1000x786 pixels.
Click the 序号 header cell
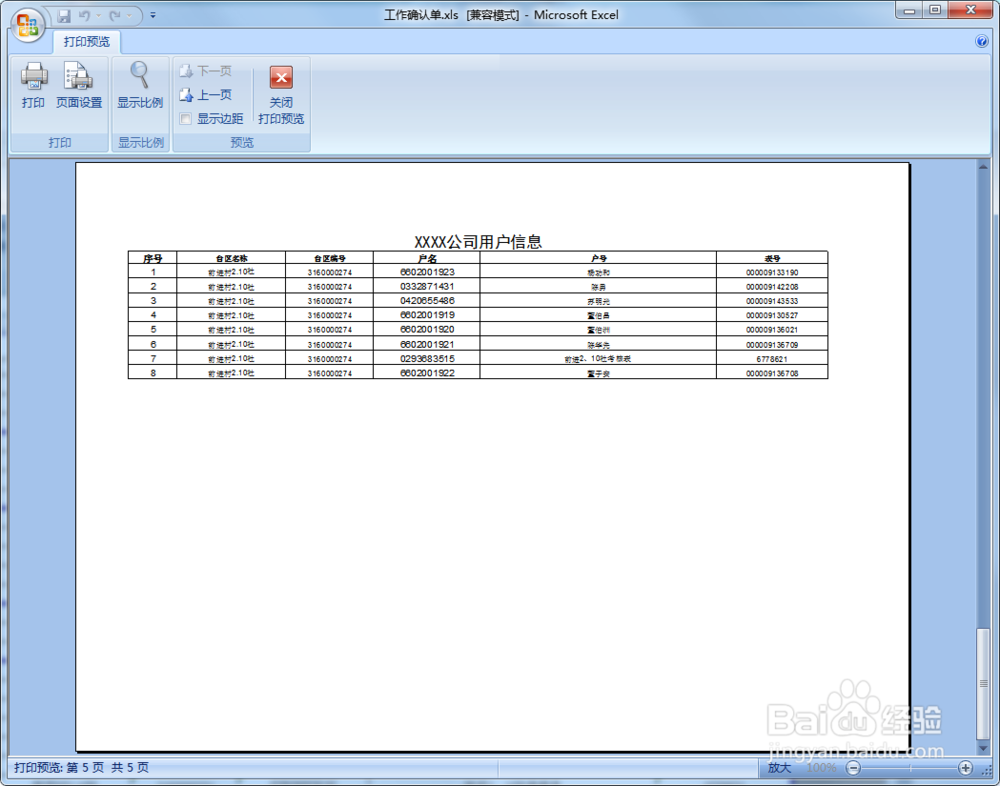coord(152,258)
